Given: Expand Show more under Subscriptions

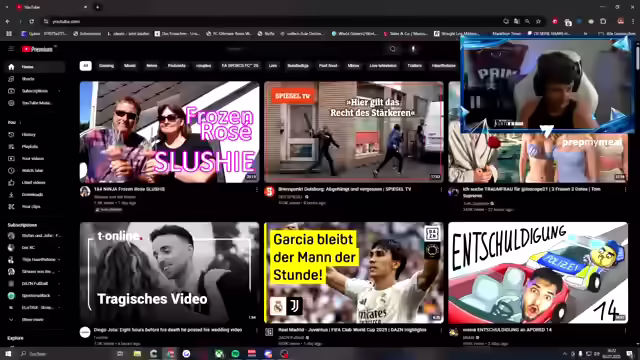Looking at the screenshot, I should tap(33, 320).
